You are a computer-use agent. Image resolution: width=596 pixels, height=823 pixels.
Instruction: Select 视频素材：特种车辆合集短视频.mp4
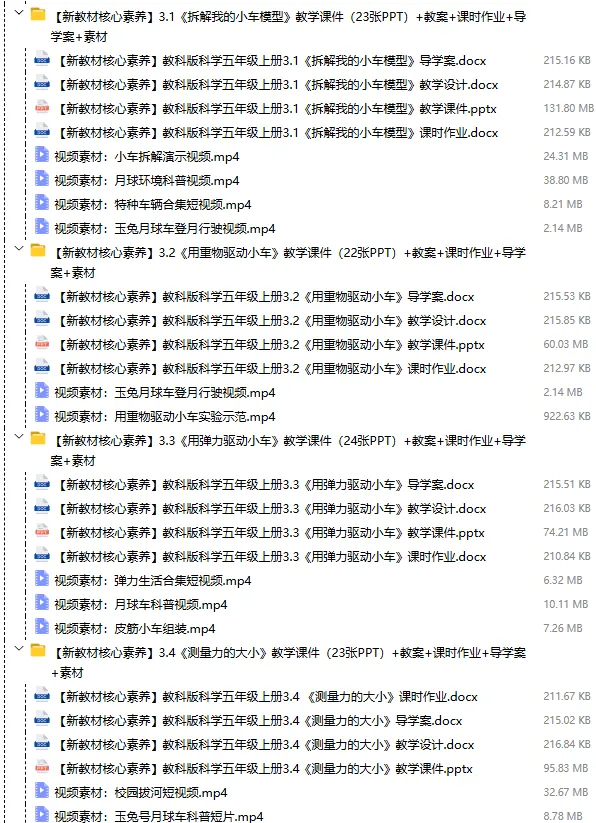pos(153,205)
